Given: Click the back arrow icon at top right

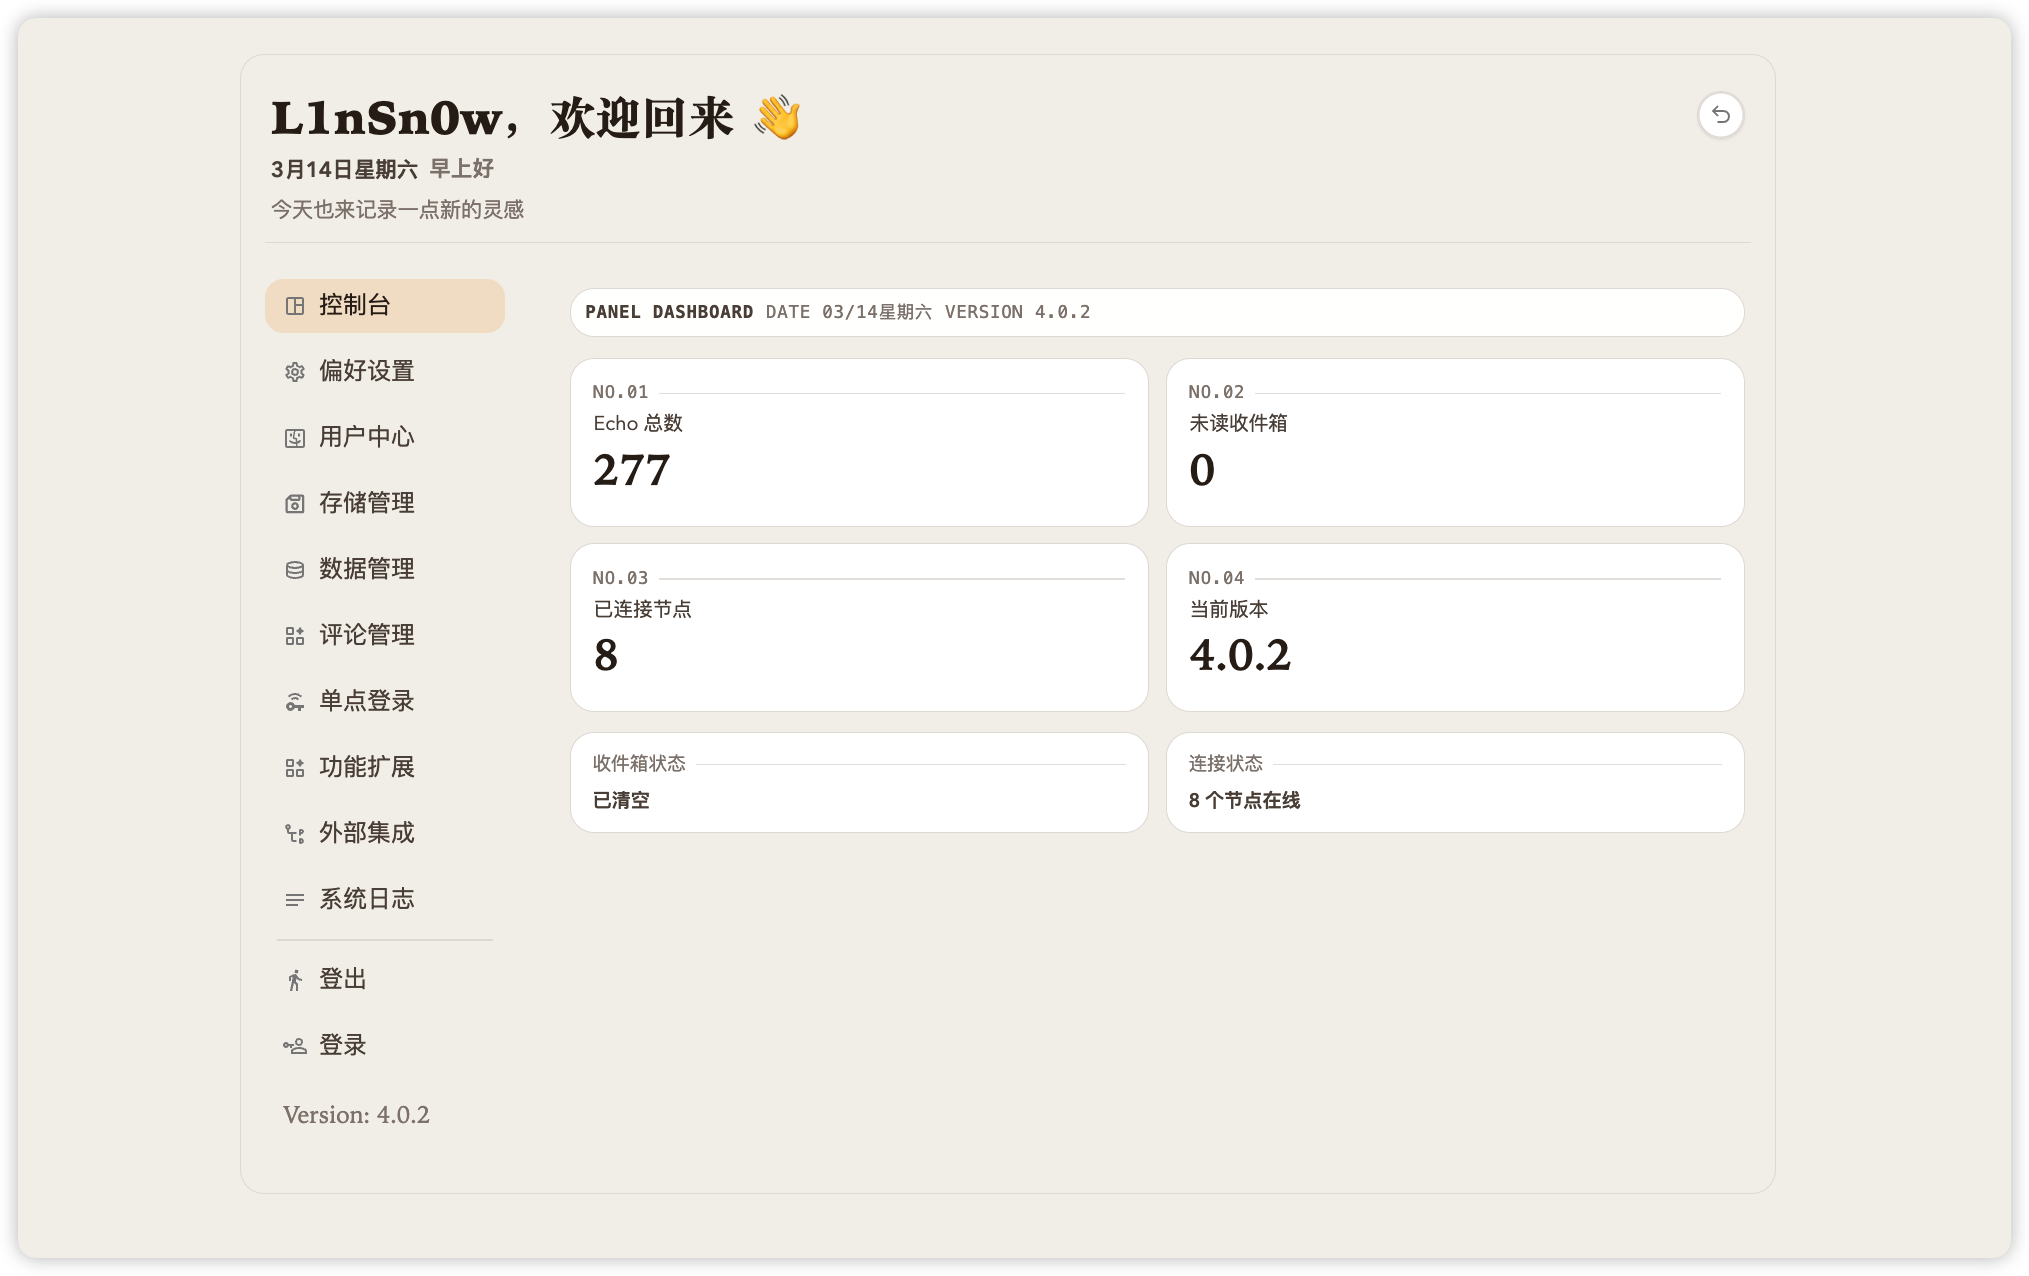Looking at the screenshot, I should point(1720,115).
